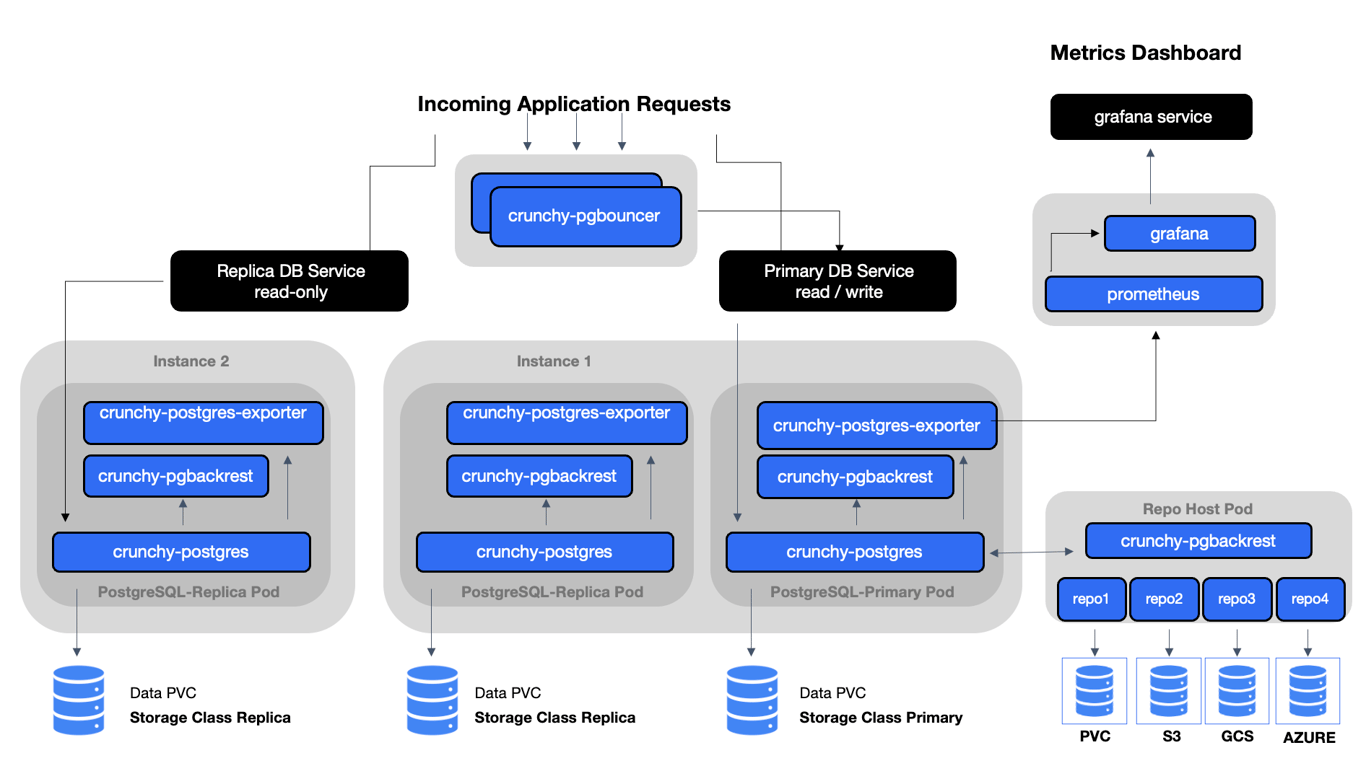Click the grafana service black box

pos(1151,117)
